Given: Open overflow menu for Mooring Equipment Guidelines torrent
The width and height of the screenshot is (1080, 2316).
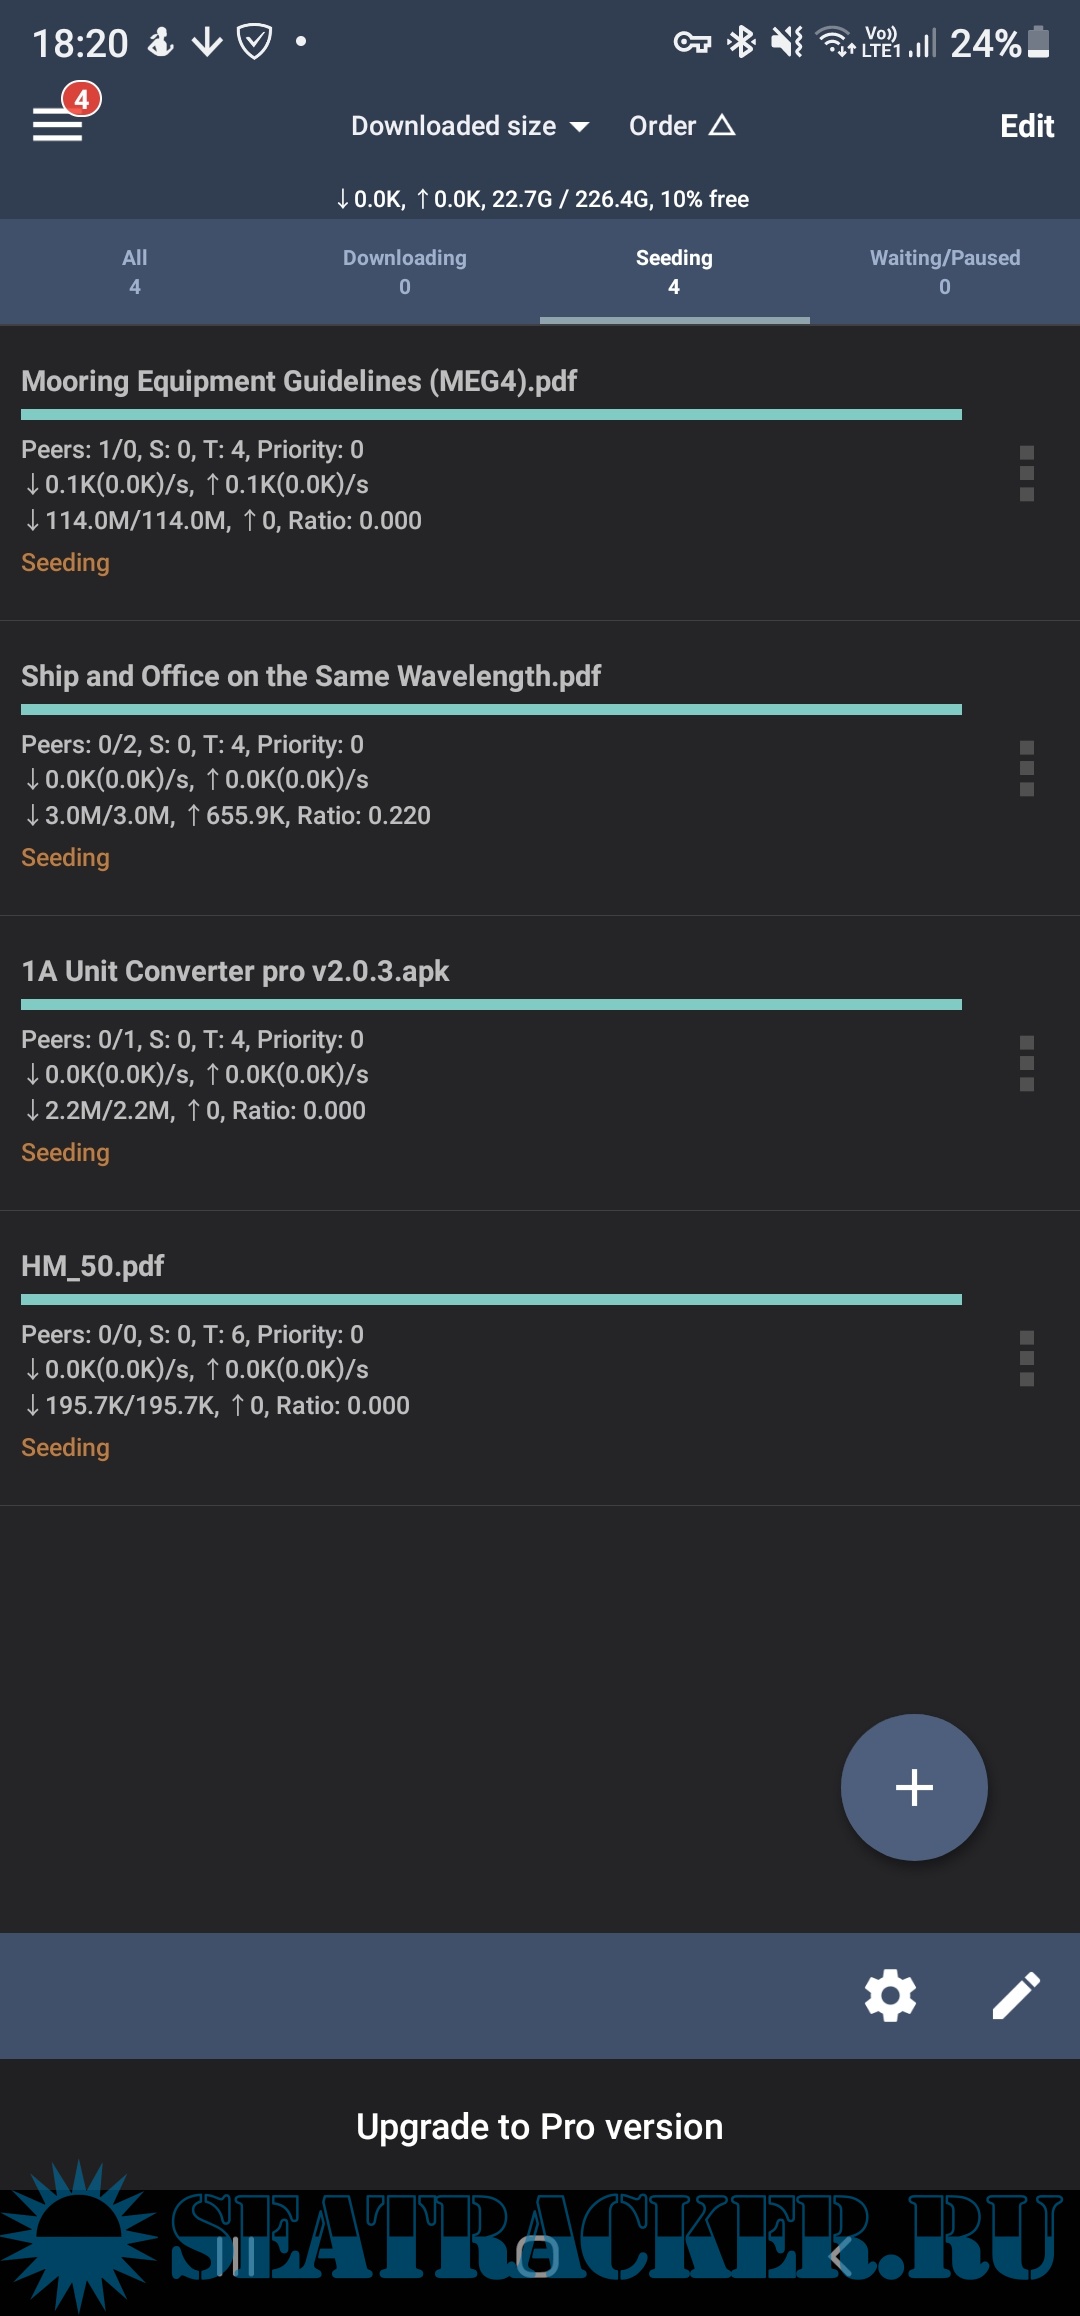Looking at the screenshot, I should click(x=1026, y=474).
